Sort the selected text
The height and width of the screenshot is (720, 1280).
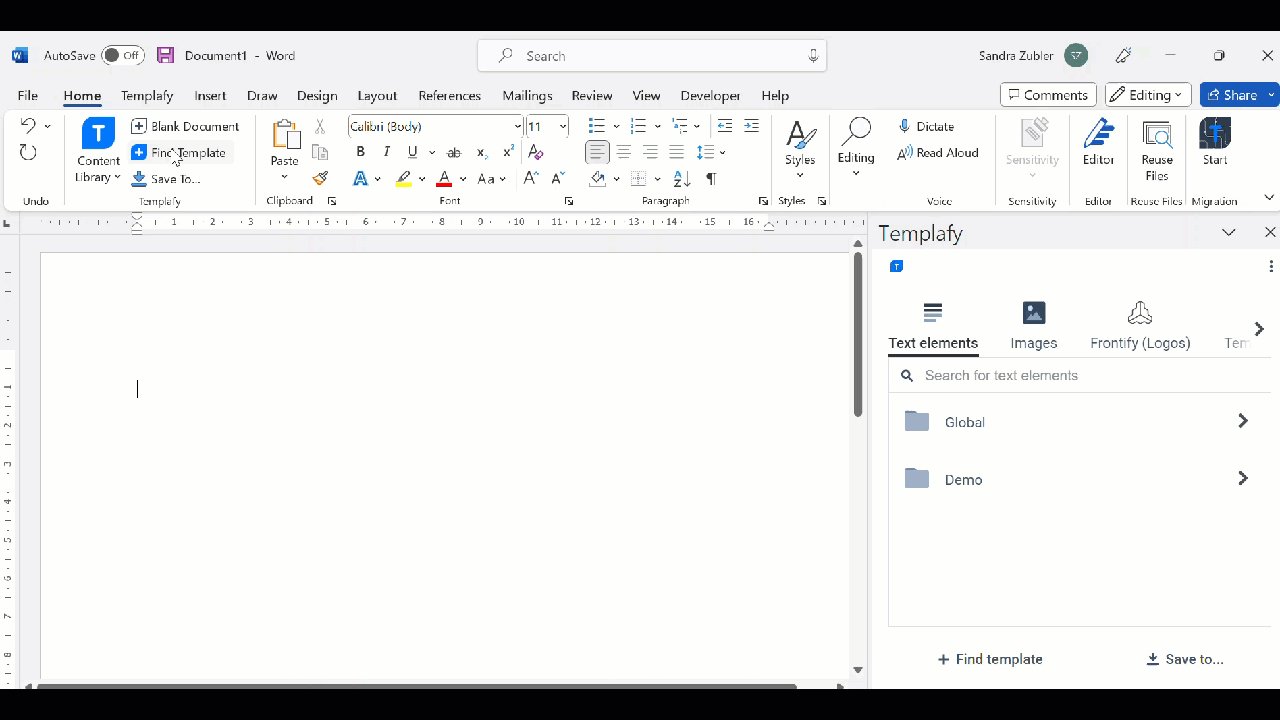point(682,179)
